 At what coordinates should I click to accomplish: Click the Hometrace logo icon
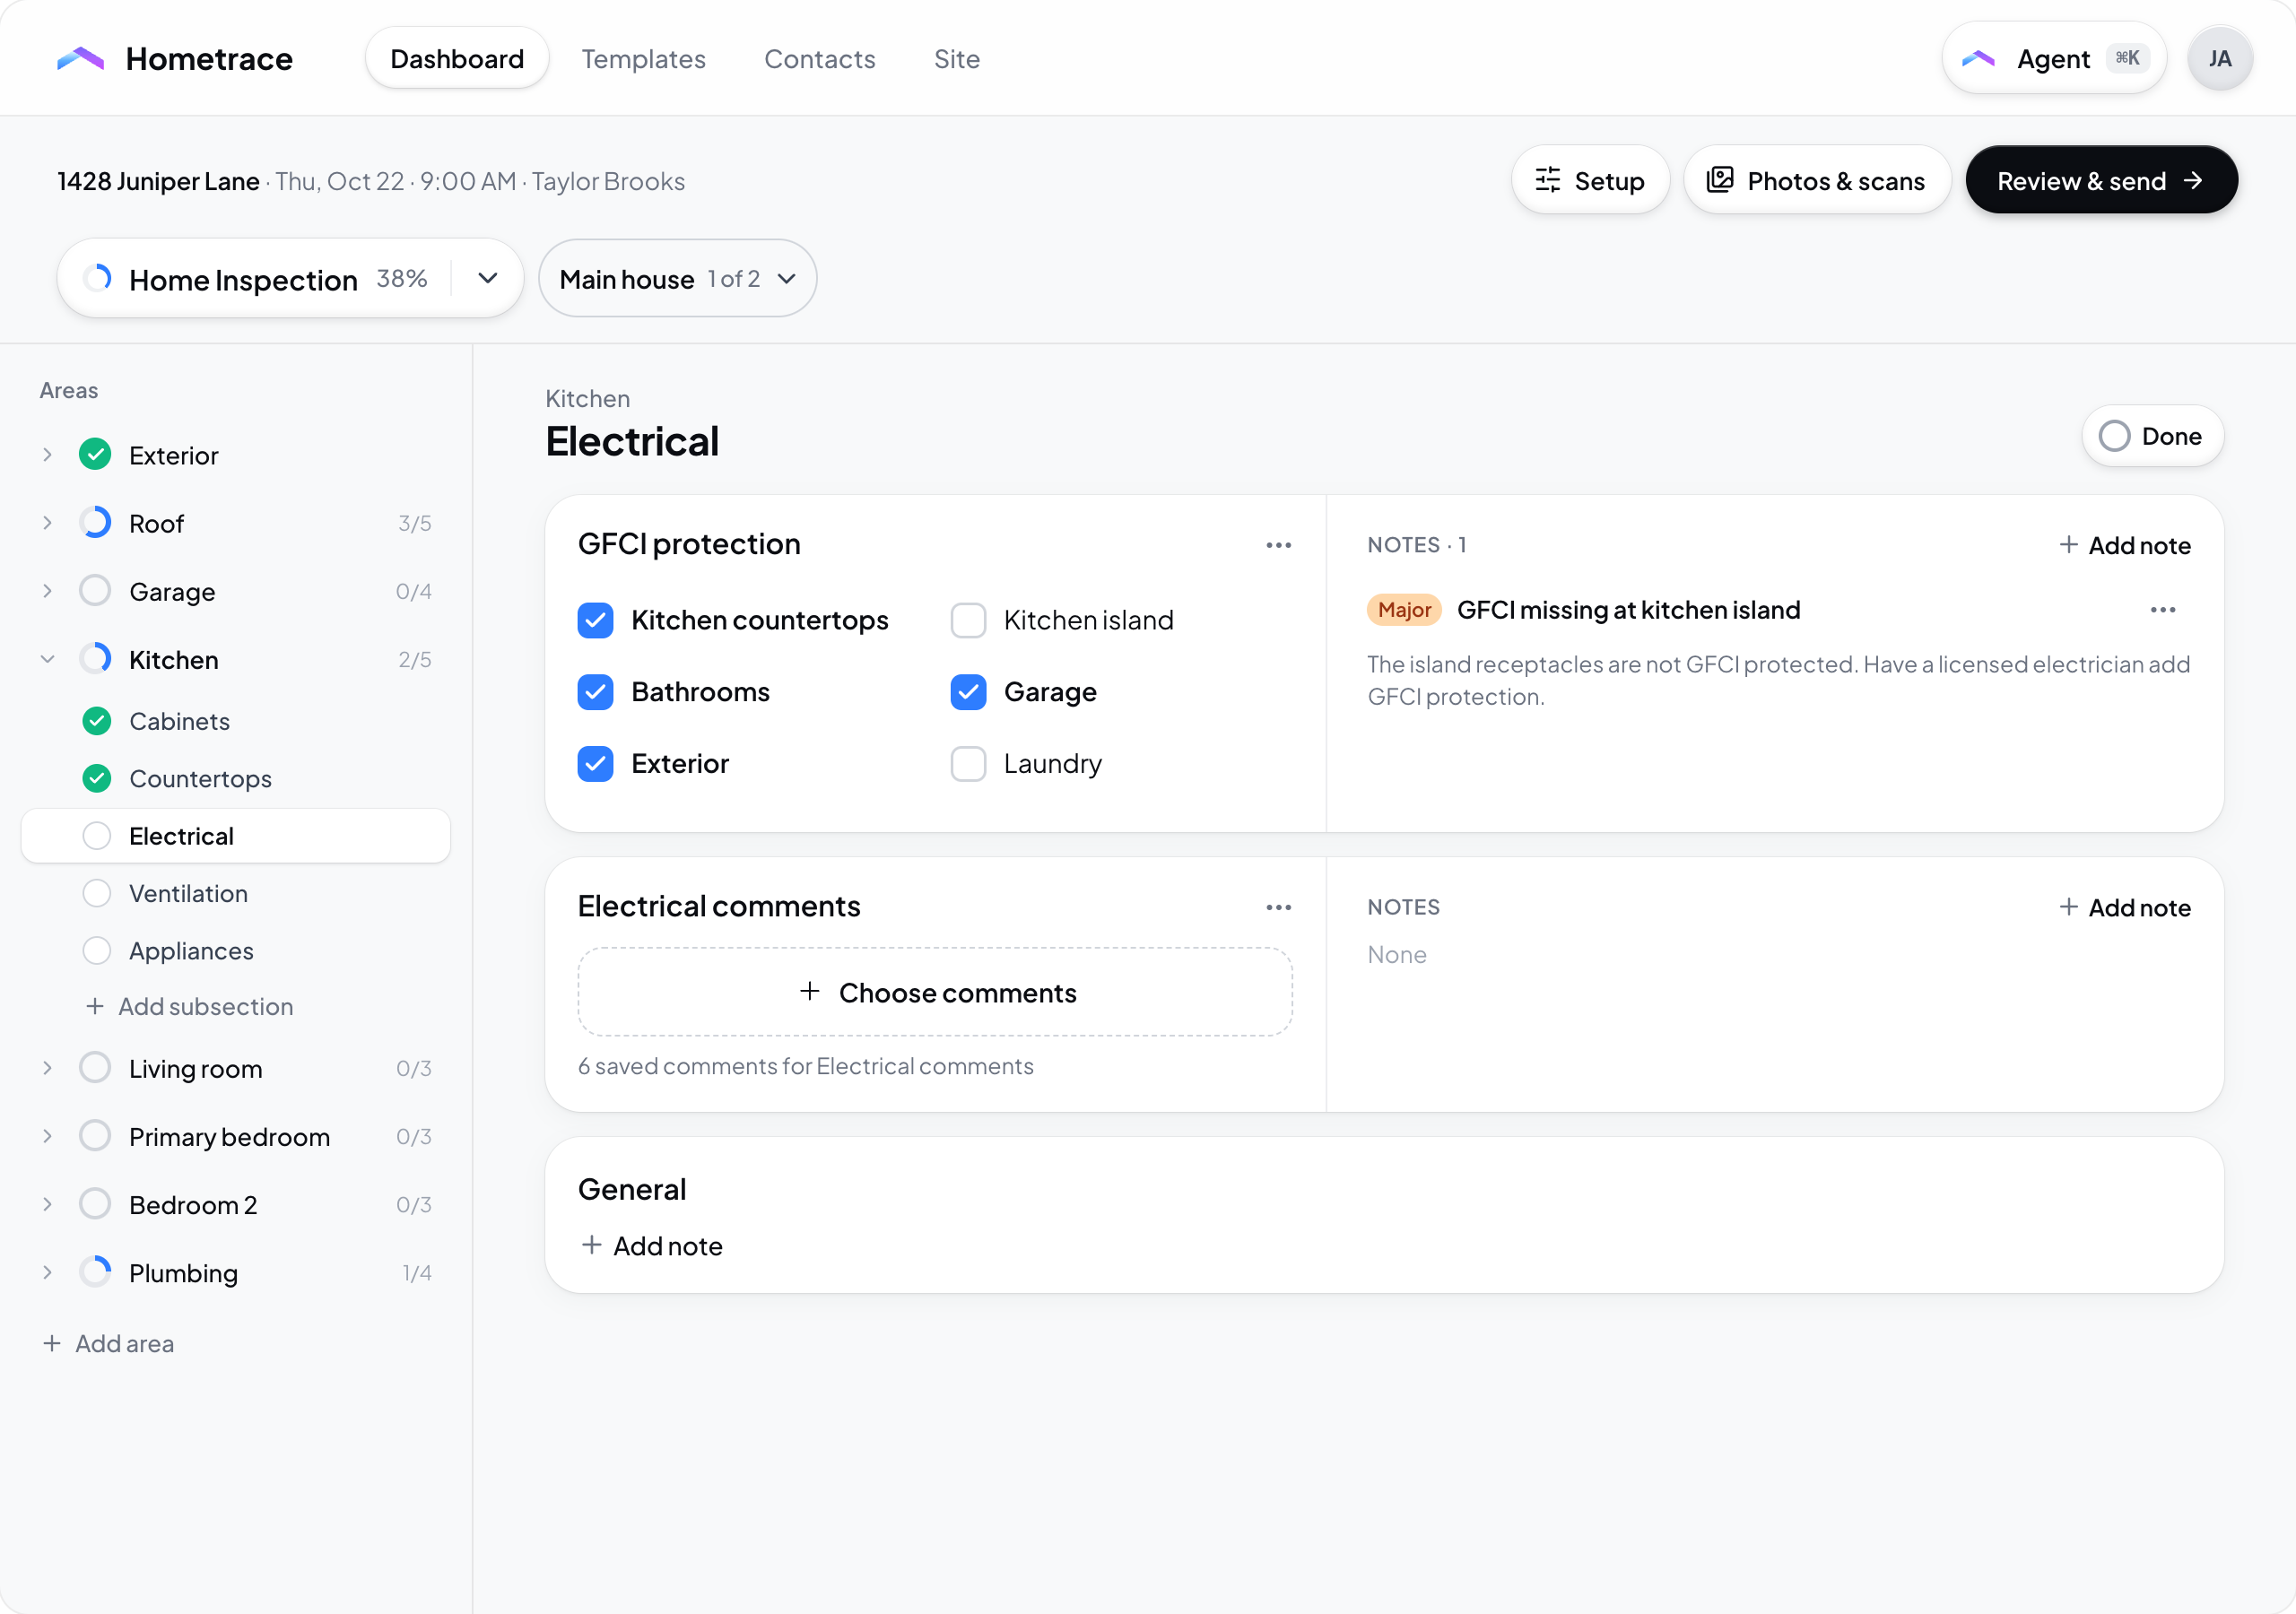coord(81,59)
